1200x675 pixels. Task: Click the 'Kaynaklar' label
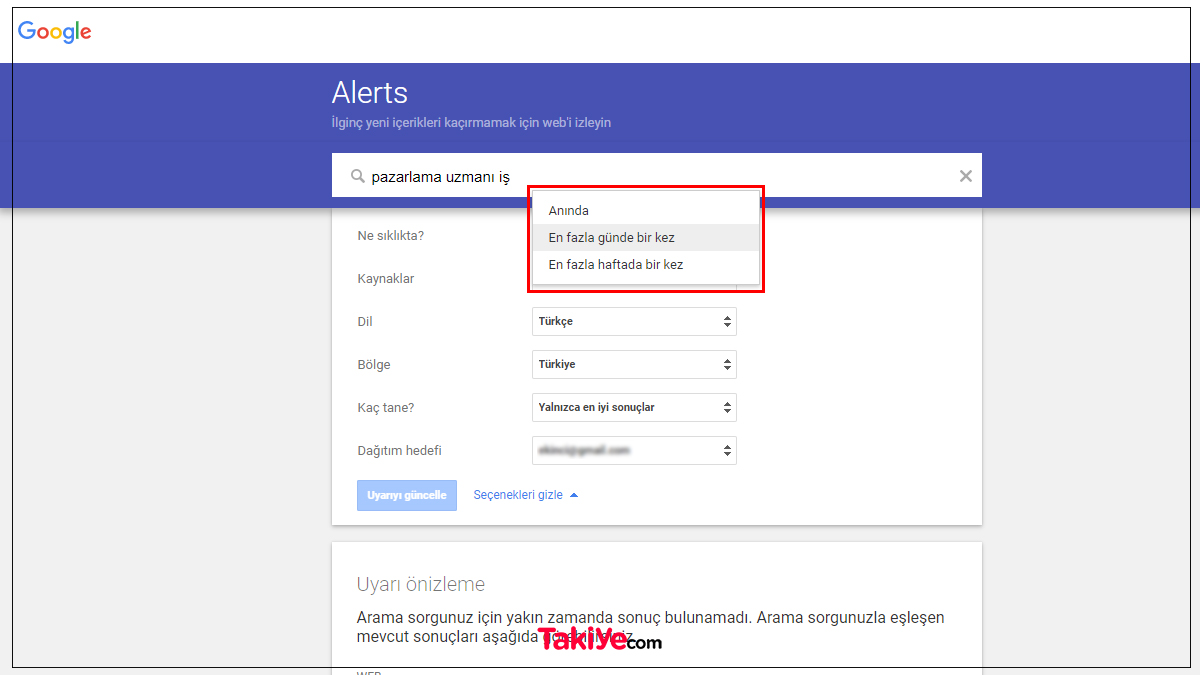(x=385, y=279)
